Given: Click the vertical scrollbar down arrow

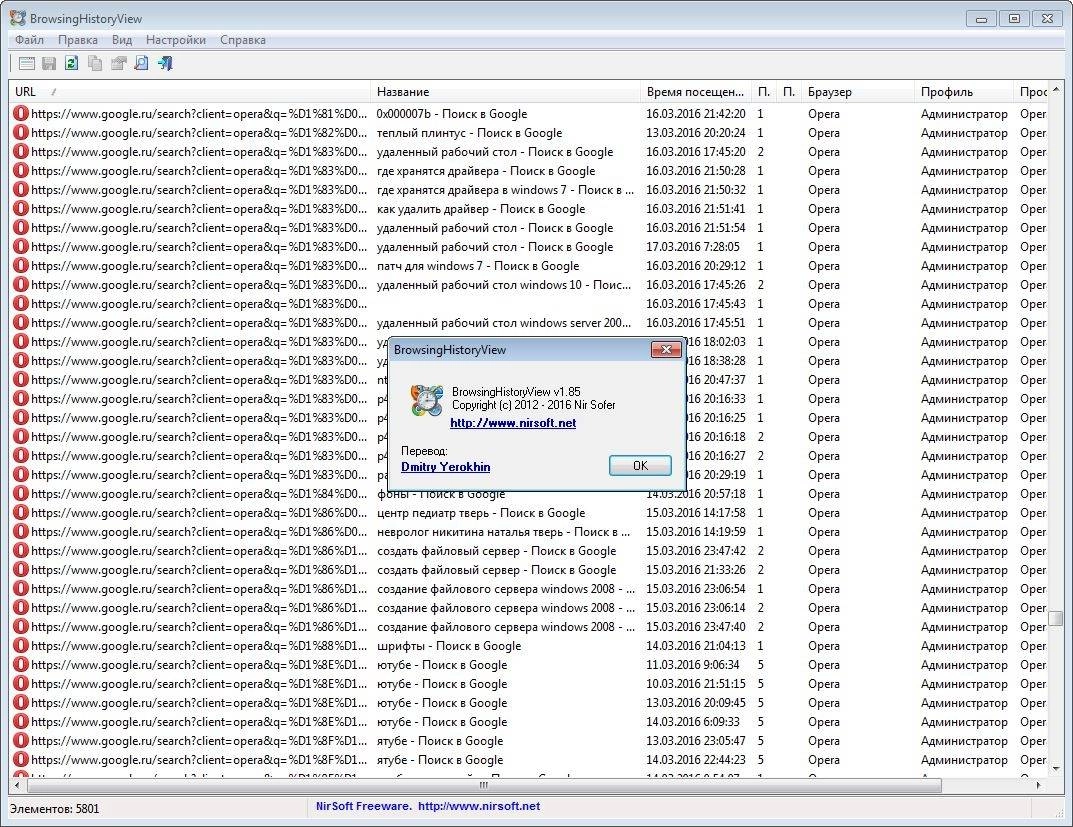Looking at the screenshot, I should 1056,769.
